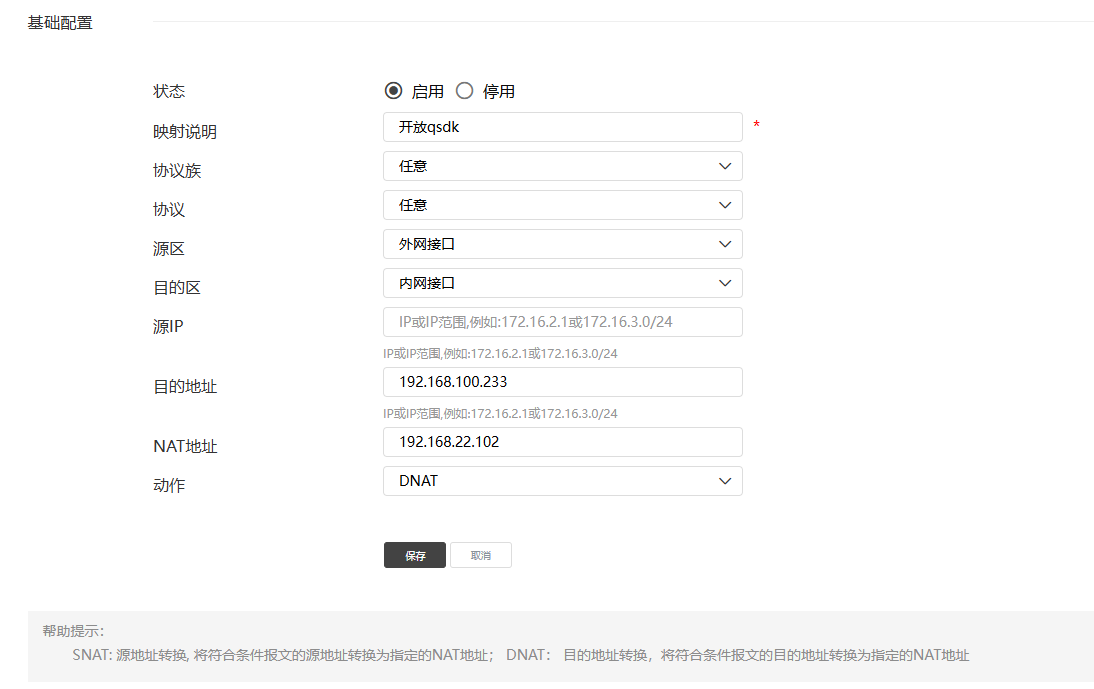Open the 源区 field showing 外网接口
Image resolution: width=1094 pixels, height=689 pixels.
click(x=550, y=244)
